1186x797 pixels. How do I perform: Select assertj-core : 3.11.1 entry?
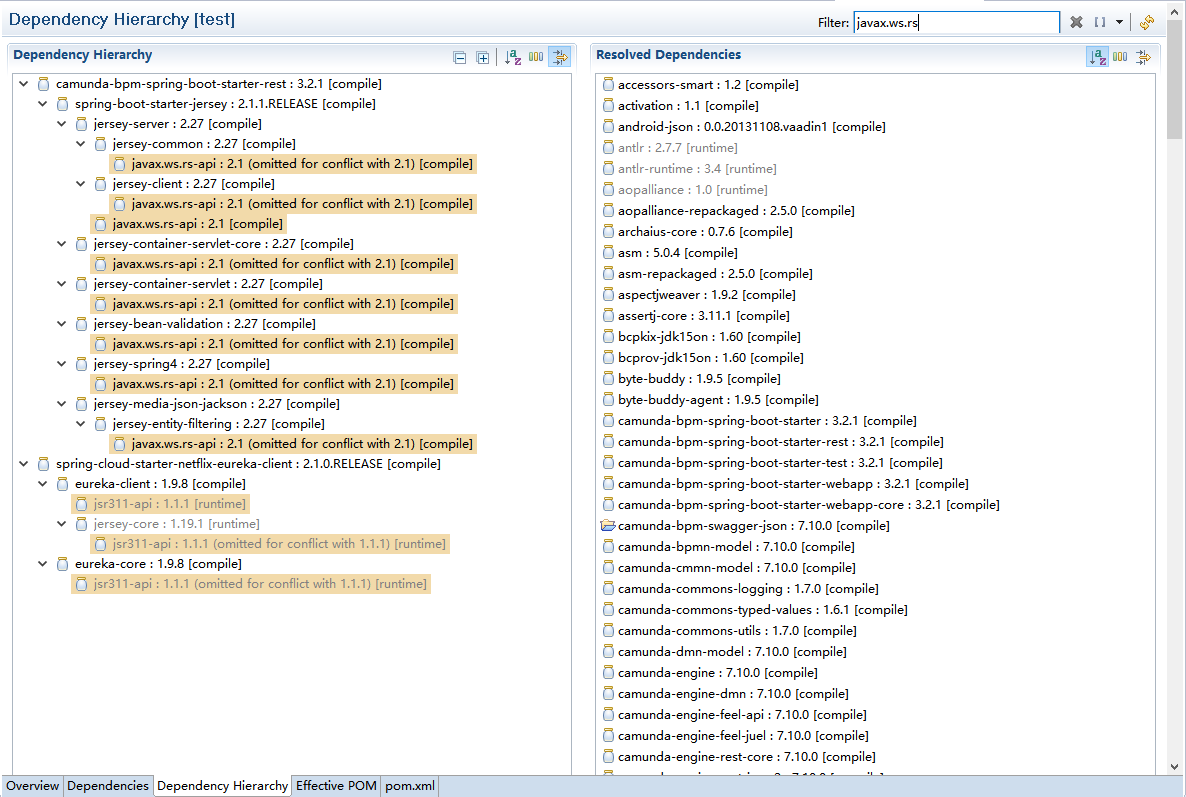(x=696, y=316)
